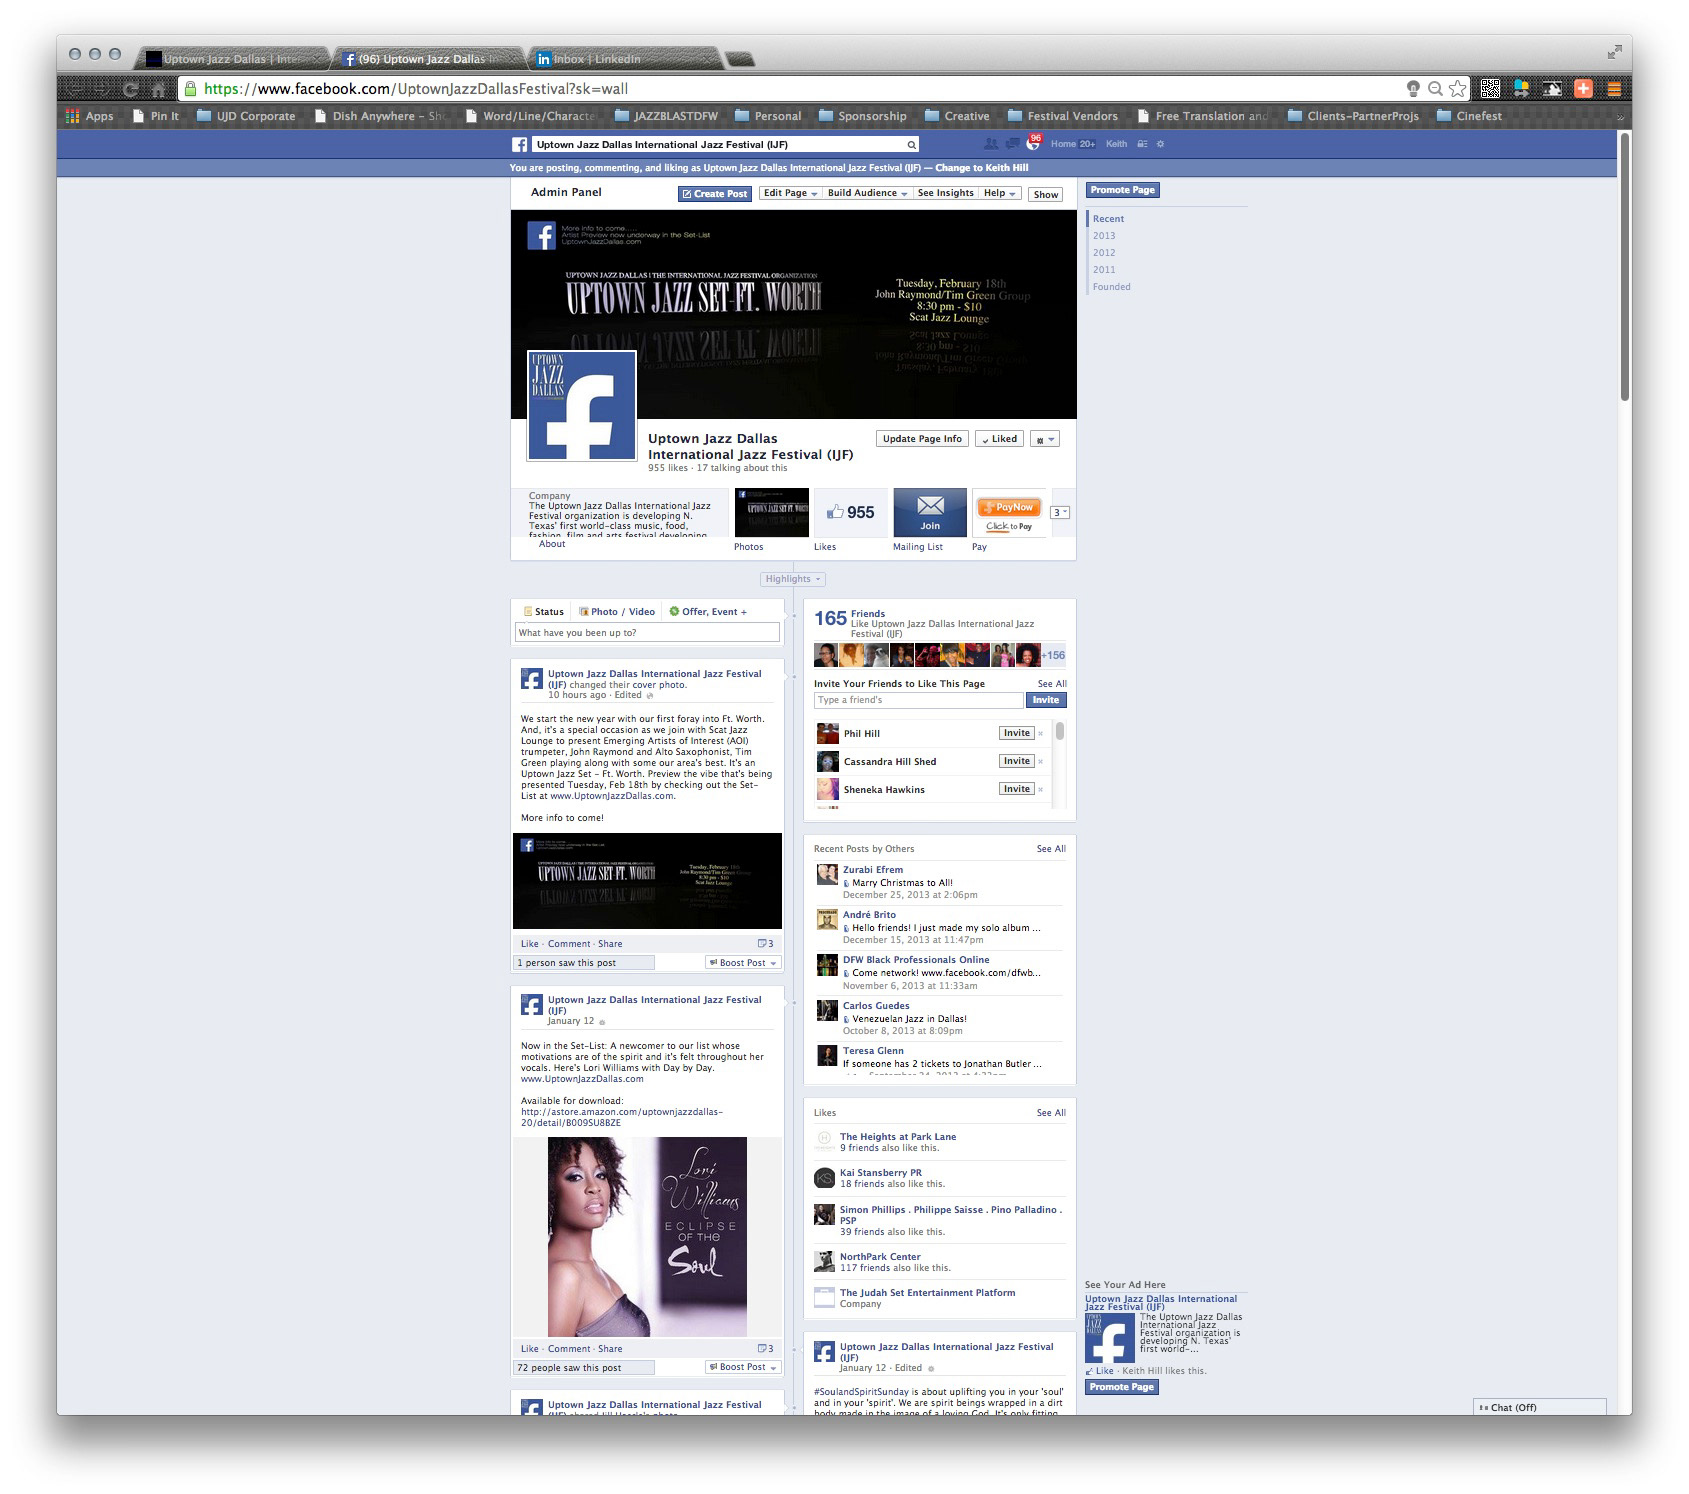
Task: Select the Photo / Video composer tab
Action: (617, 612)
